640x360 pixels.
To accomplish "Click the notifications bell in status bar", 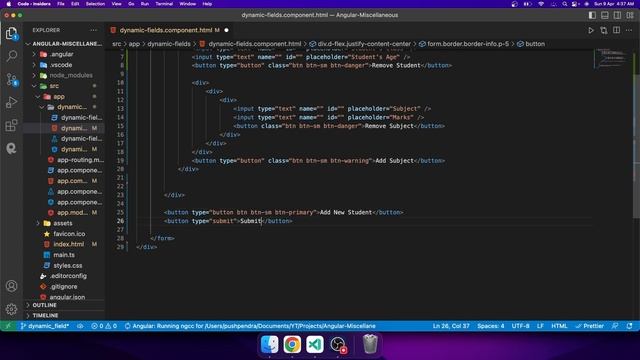I will click(x=629, y=326).
